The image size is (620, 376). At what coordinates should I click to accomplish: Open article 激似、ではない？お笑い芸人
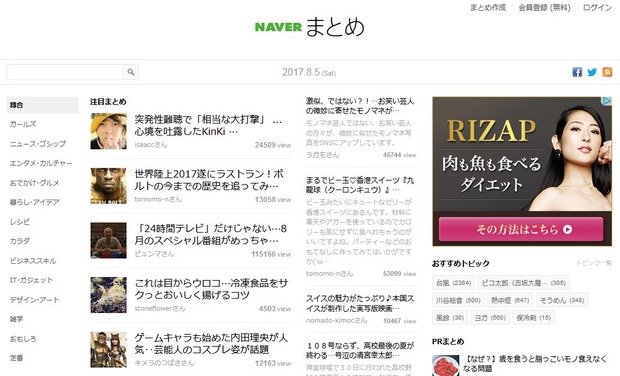(360, 106)
